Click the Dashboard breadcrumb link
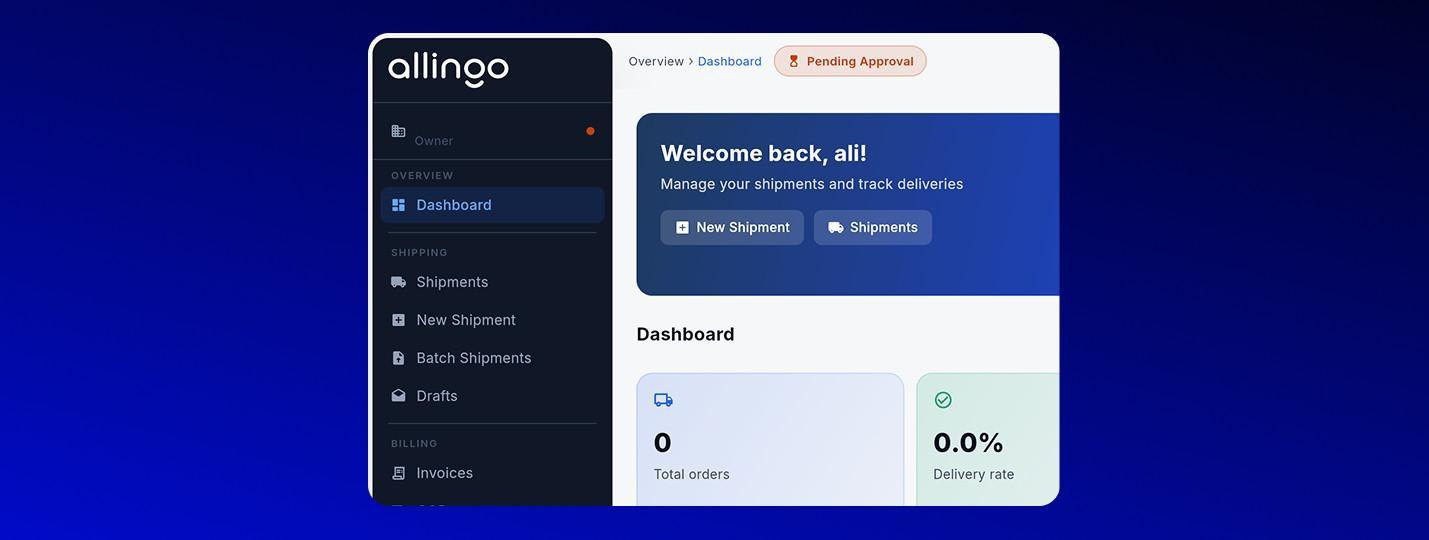Screen dimensions: 1429x540 tap(730, 61)
